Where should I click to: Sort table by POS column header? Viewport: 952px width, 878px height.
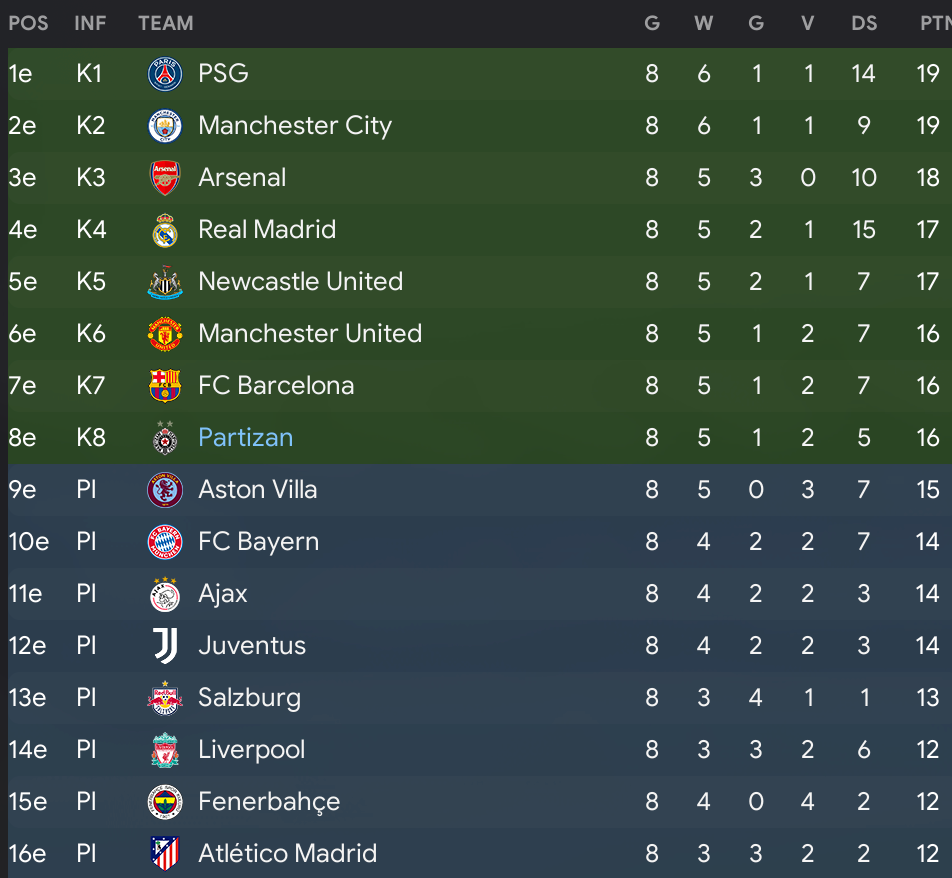pyautogui.click(x=28, y=23)
